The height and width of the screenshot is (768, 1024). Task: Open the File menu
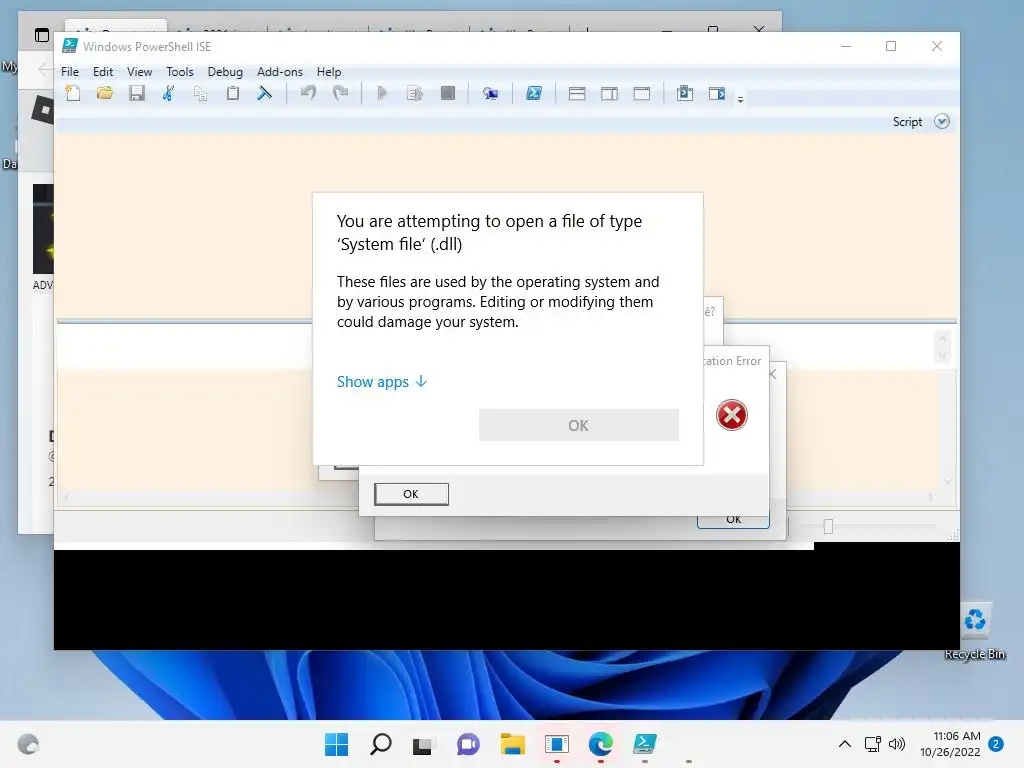70,72
